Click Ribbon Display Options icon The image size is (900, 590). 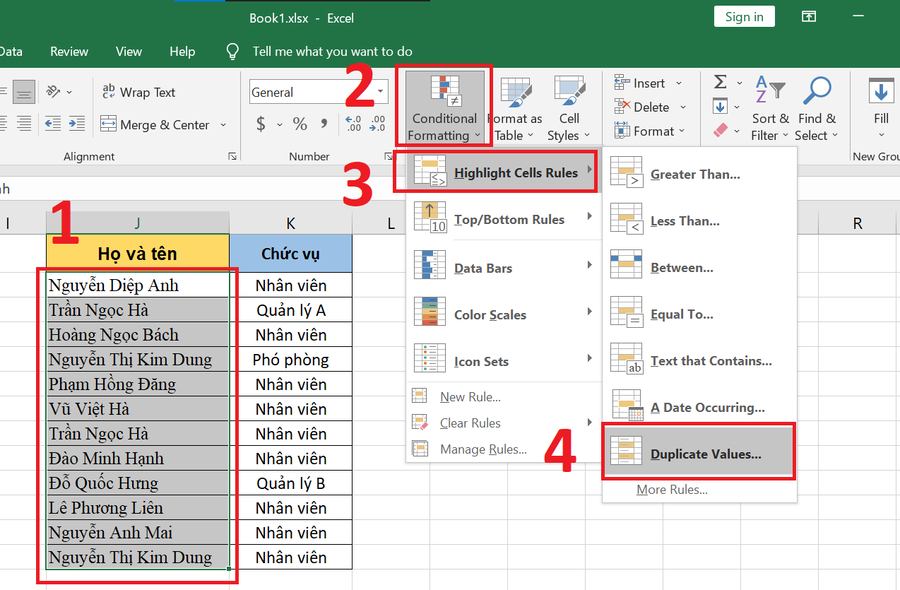(x=809, y=17)
